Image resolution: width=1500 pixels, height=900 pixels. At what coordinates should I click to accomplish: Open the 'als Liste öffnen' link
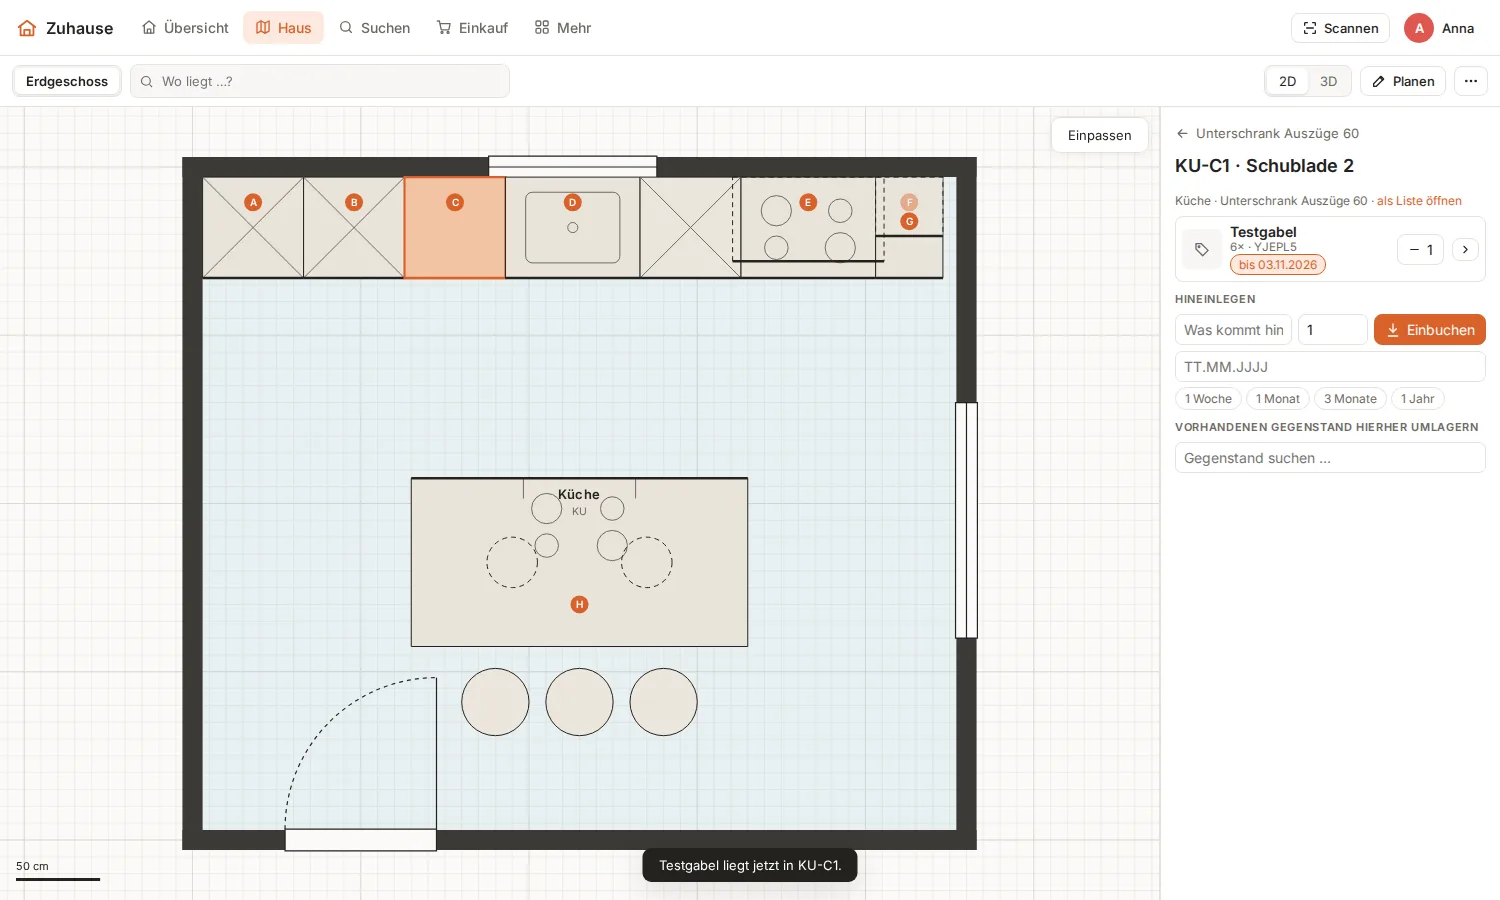pos(1419,201)
